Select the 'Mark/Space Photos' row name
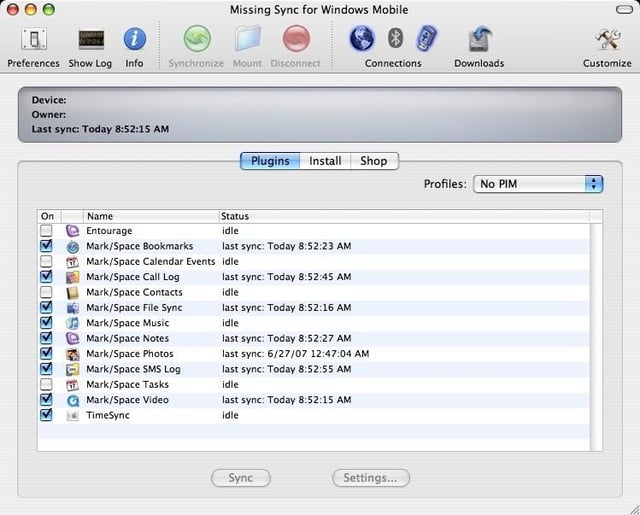This screenshot has width=640, height=515. click(x=130, y=354)
